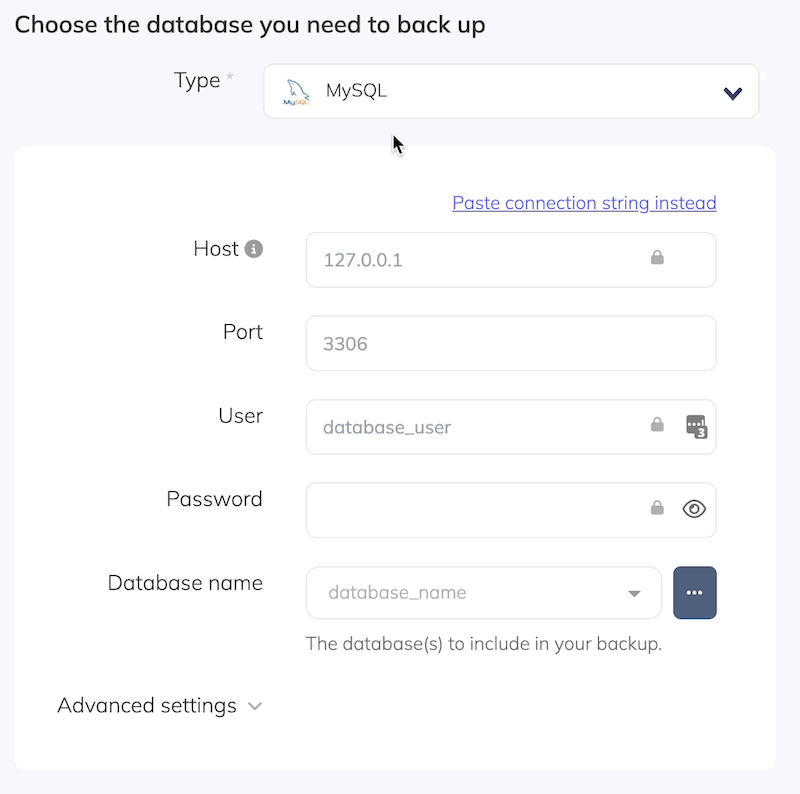The height and width of the screenshot is (794, 800).
Task: Click the lock icon in Host field
Action: tap(657, 258)
